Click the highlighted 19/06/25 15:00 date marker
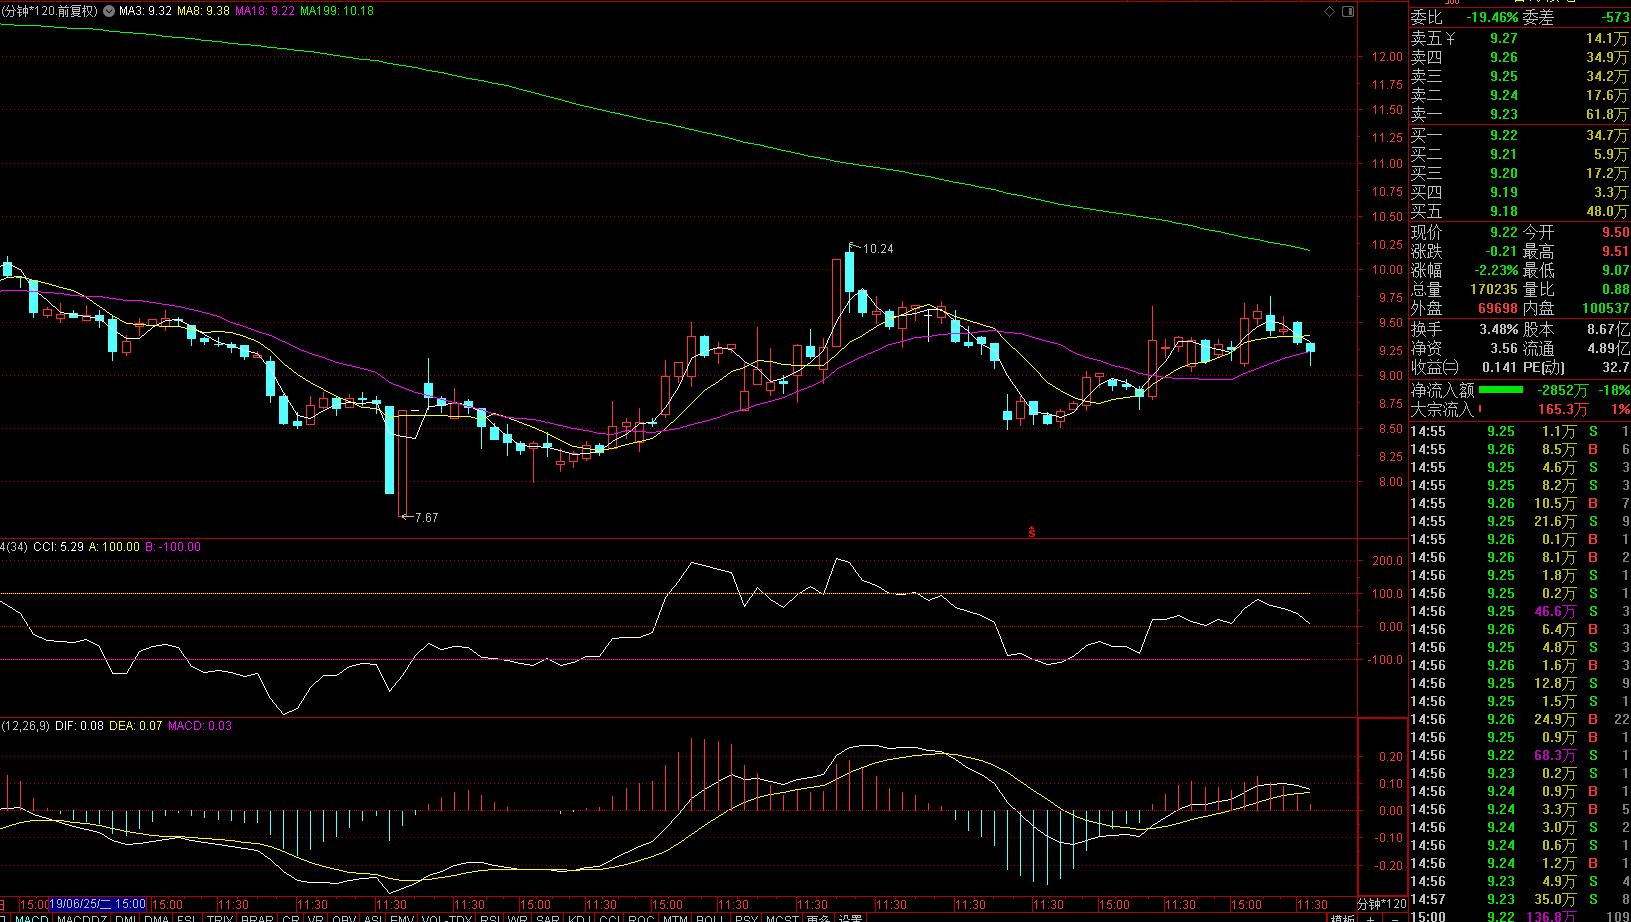This screenshot has height=922, width=1631. tap(97, 904)
